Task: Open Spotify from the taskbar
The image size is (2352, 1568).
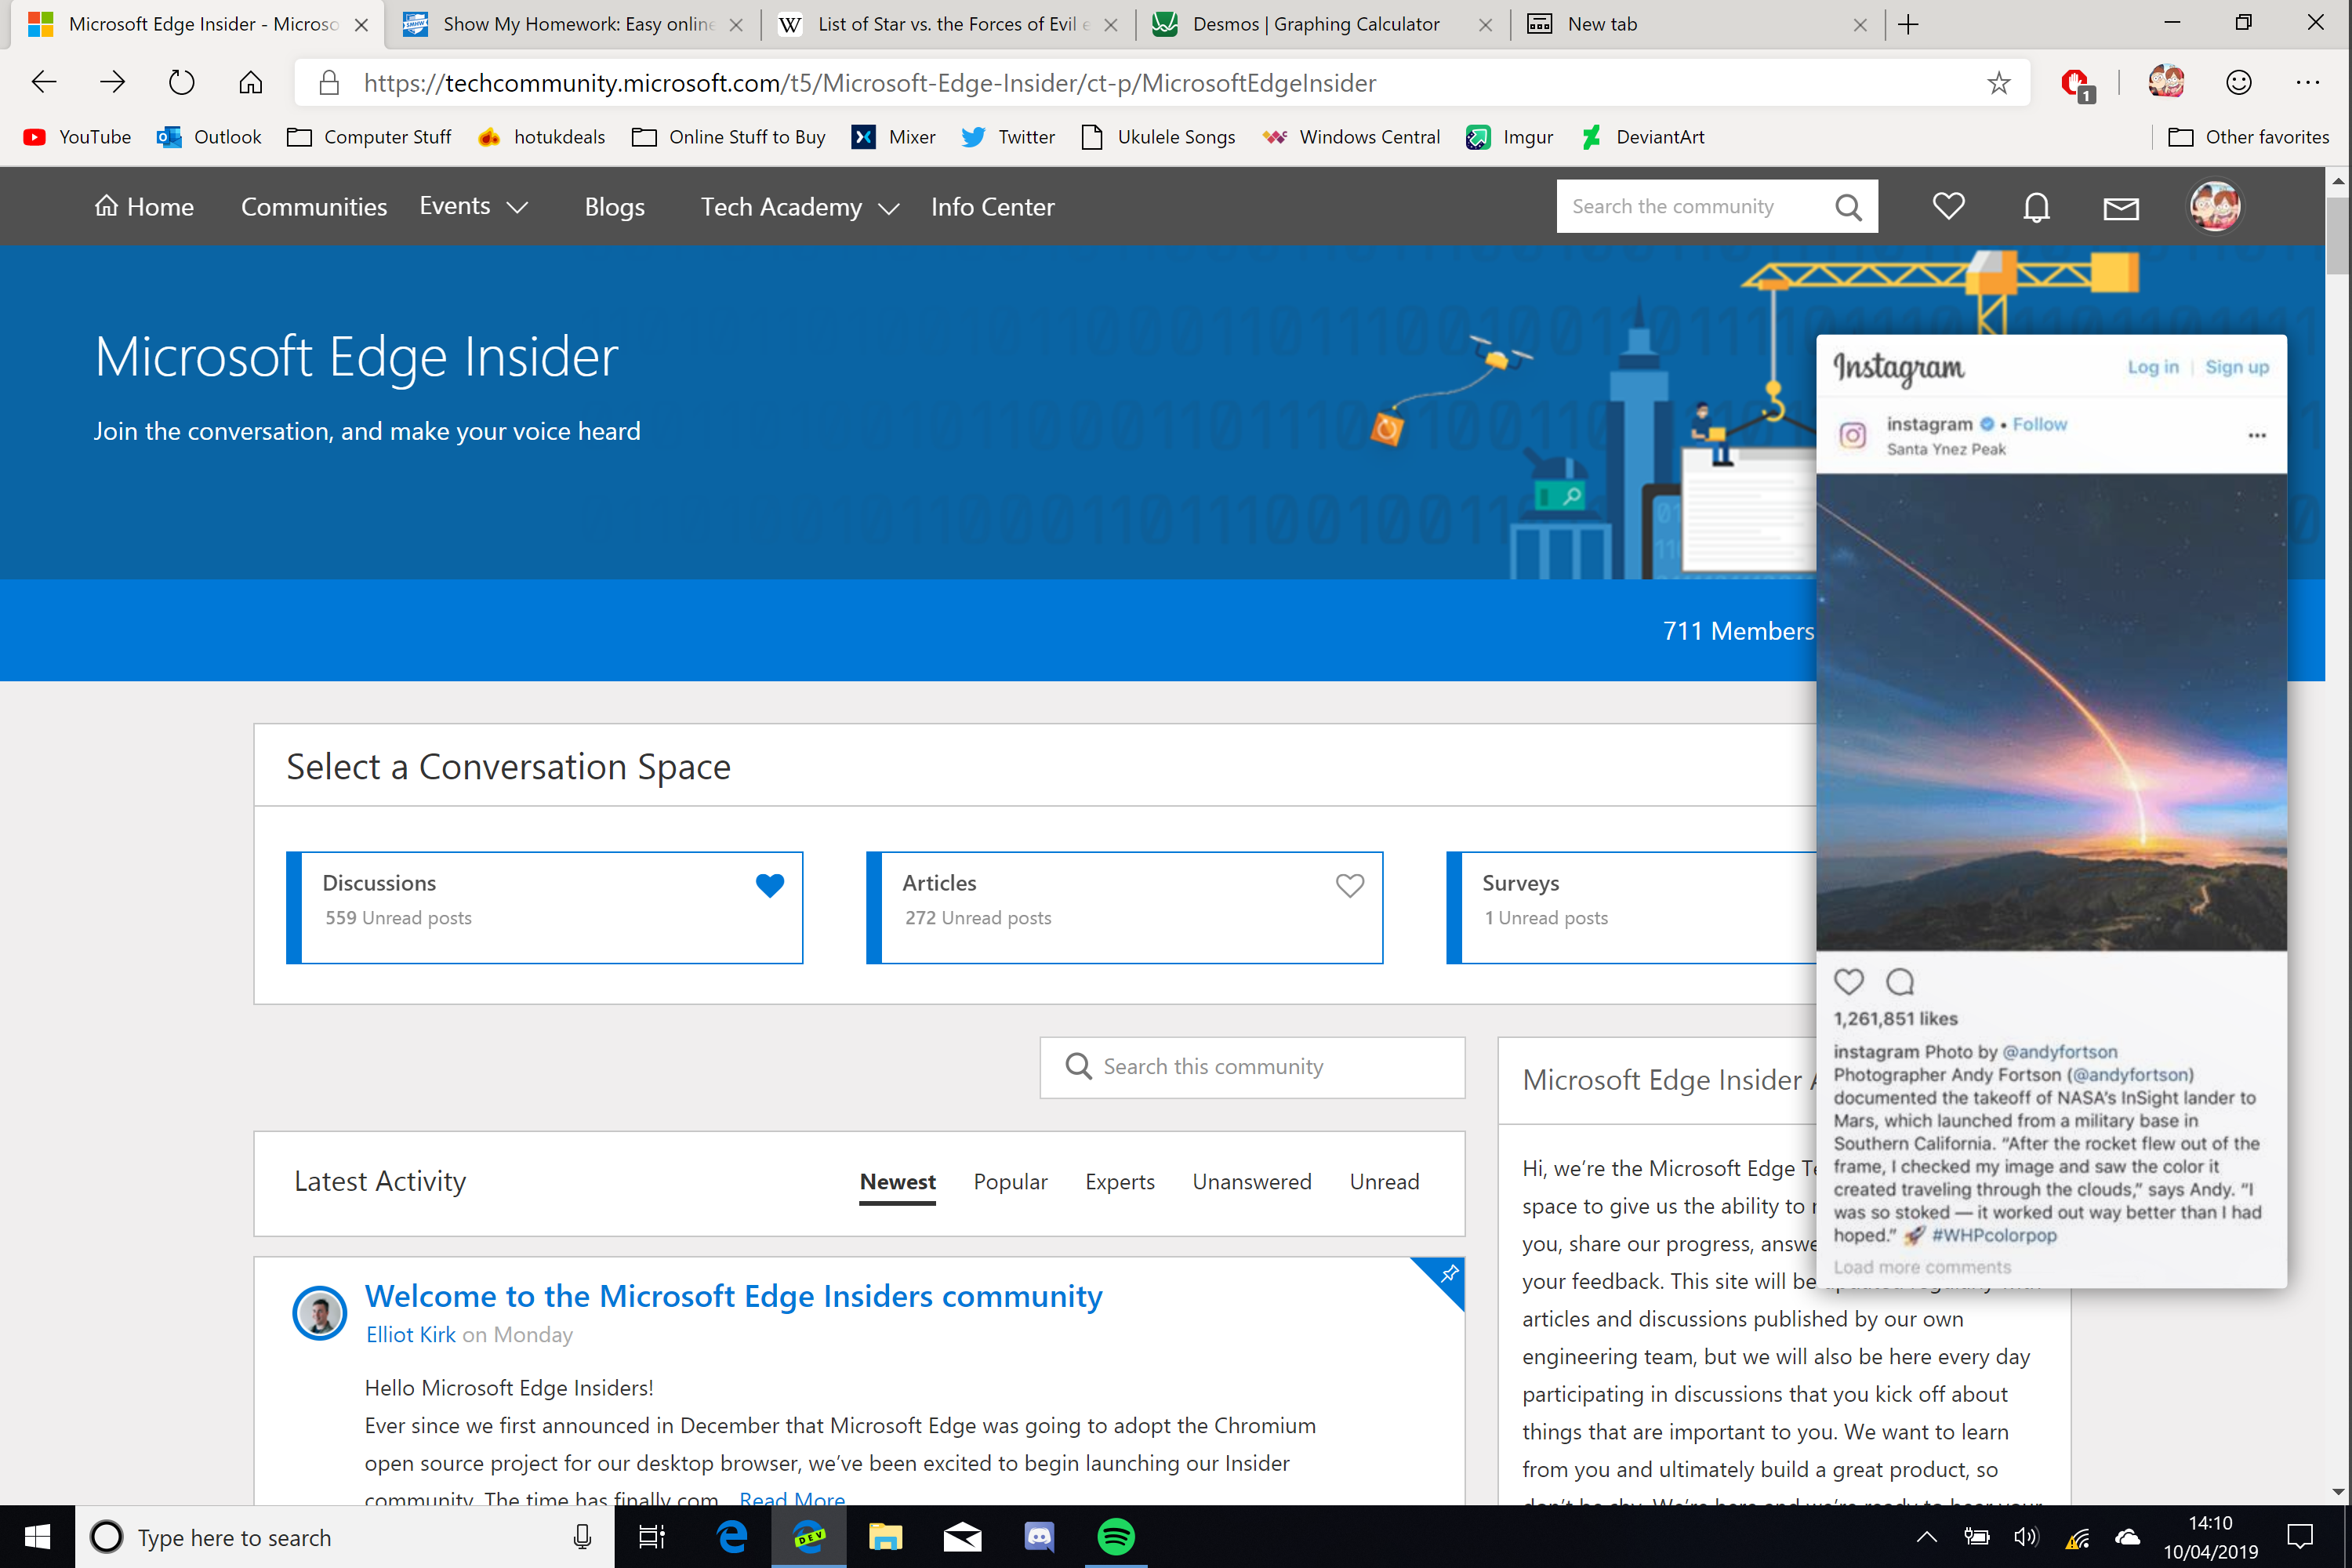Action: tap(1116, 1537)
